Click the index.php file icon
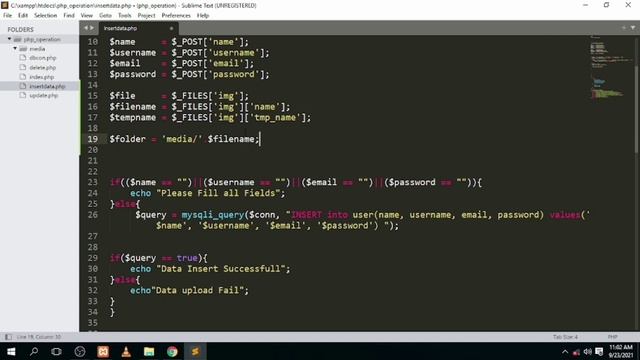 23,77
